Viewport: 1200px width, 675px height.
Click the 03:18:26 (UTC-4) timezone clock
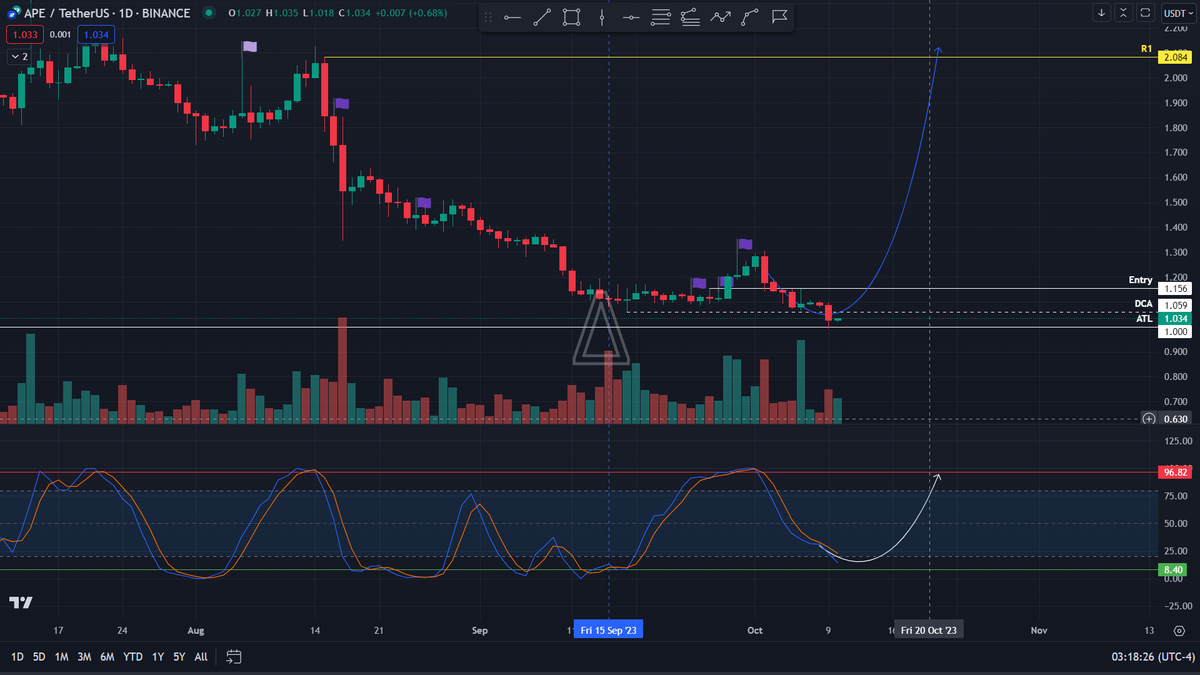tap(1151, 657)
